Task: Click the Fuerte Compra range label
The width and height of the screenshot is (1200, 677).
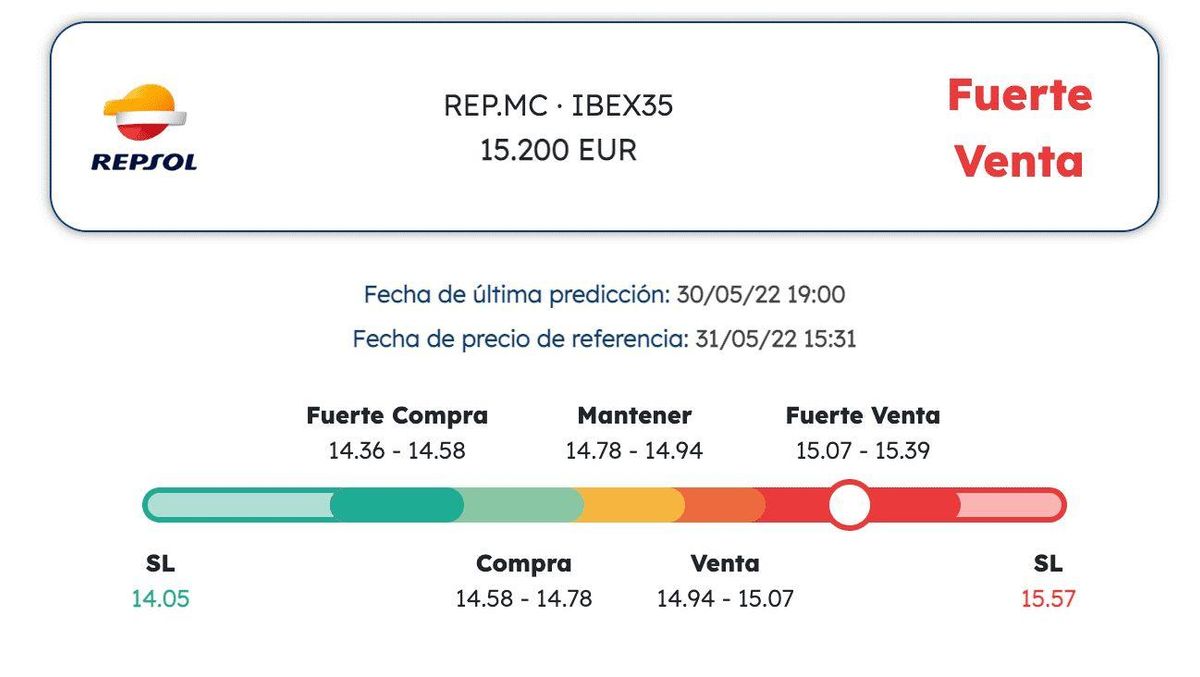Action: (x=397, y=415)
